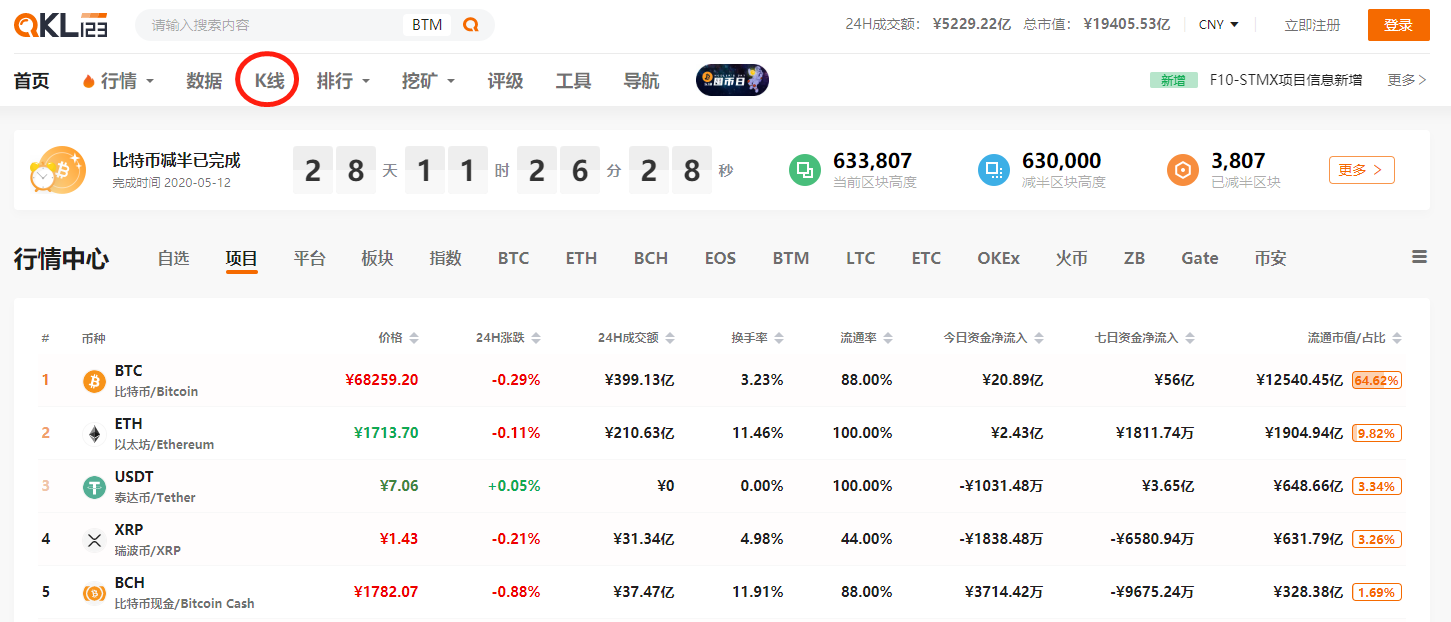Switch to the BCH market tab
The width and height of the screenshot is (1451, 622).
651,258
